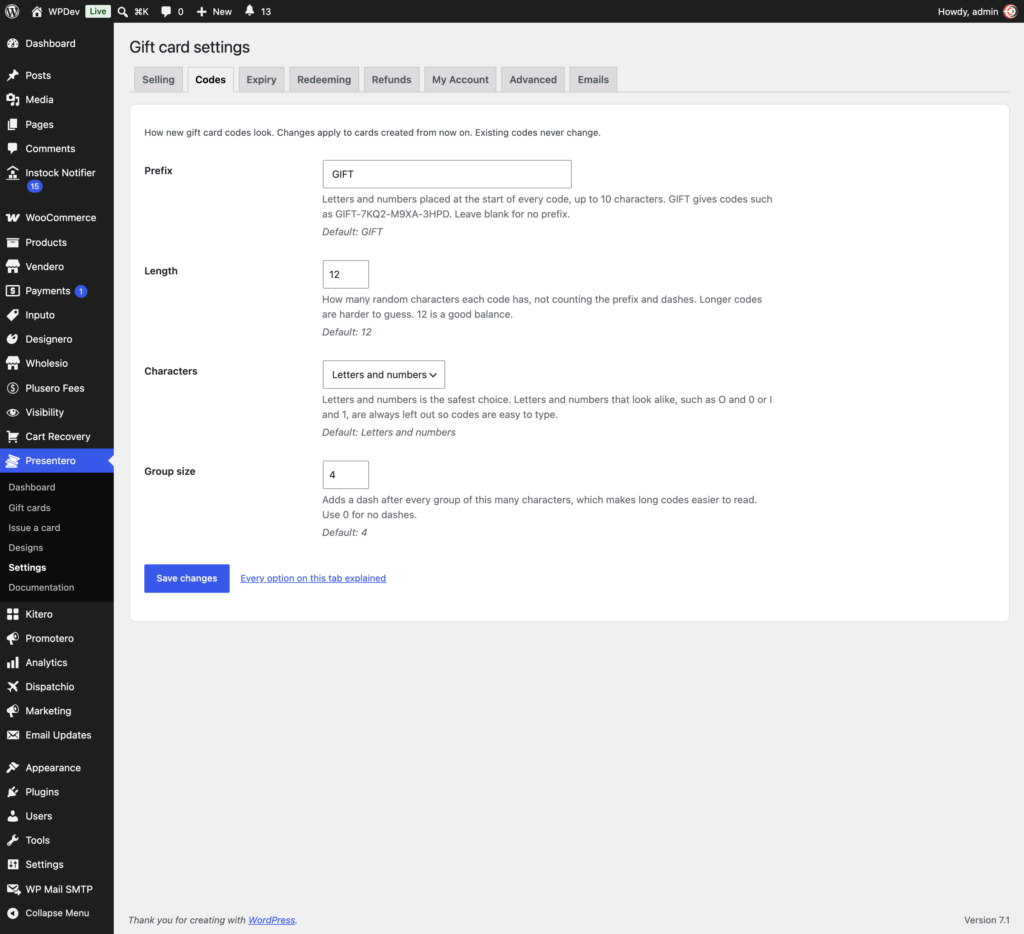This screenshot has width=1024, height=934.
Task: Open the WordPress logo menu
Action: click(12, 11)
